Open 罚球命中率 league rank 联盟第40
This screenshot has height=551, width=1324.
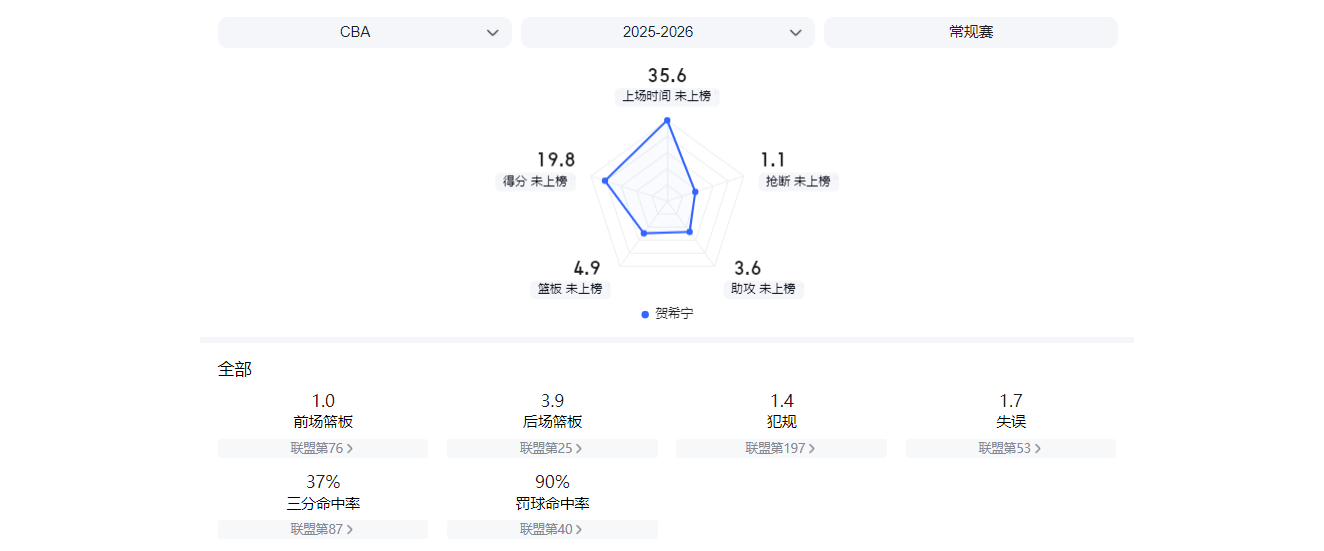(551, 529)
